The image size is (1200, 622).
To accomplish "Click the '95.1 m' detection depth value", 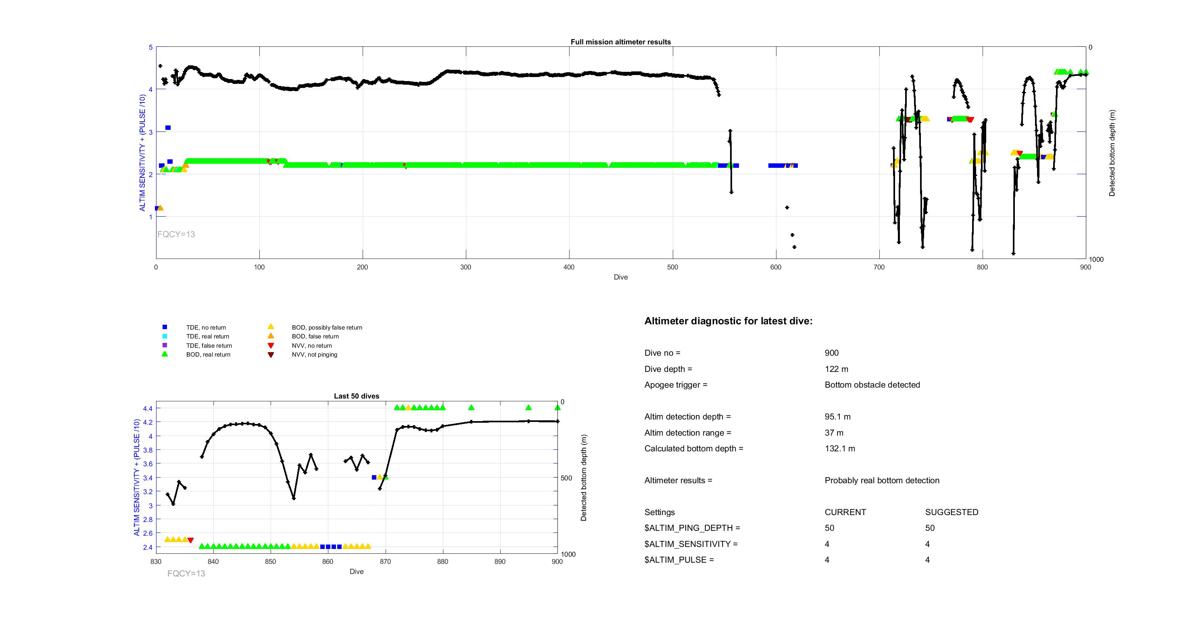I will tap(838, 417).
